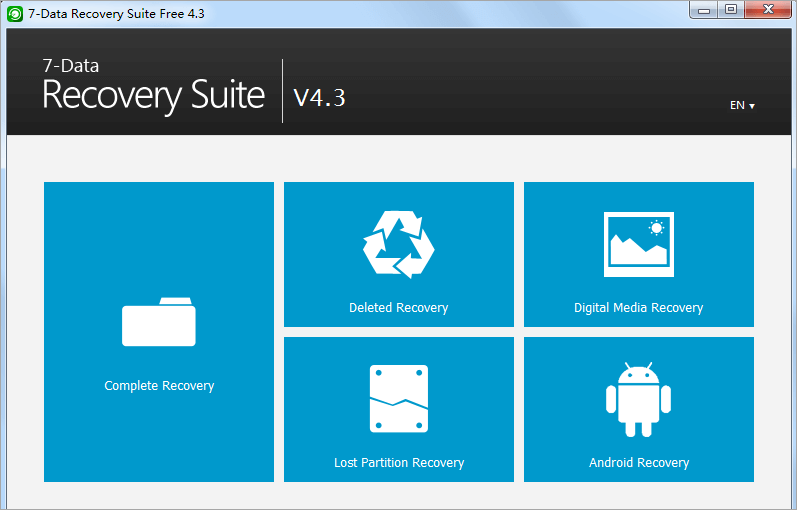797x510 pixels.
Task: Open the EN language dropdown
Action: pyautogui.click(x=737, y=105)
